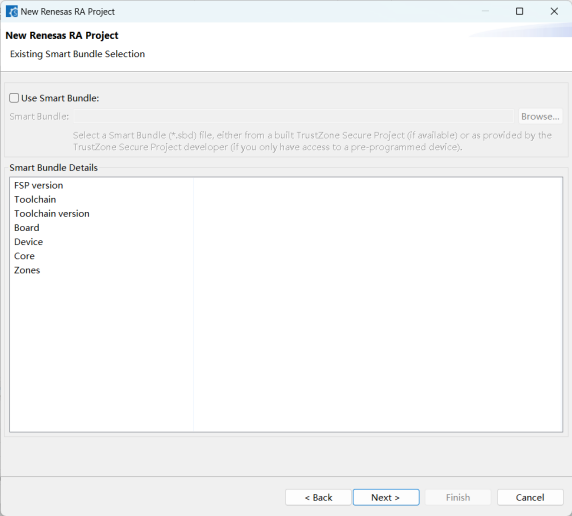The width and height of the screenshot is (572, 516).
Task: Close the New Renesas RA Project dialog
Action: (x=554, y=11)
